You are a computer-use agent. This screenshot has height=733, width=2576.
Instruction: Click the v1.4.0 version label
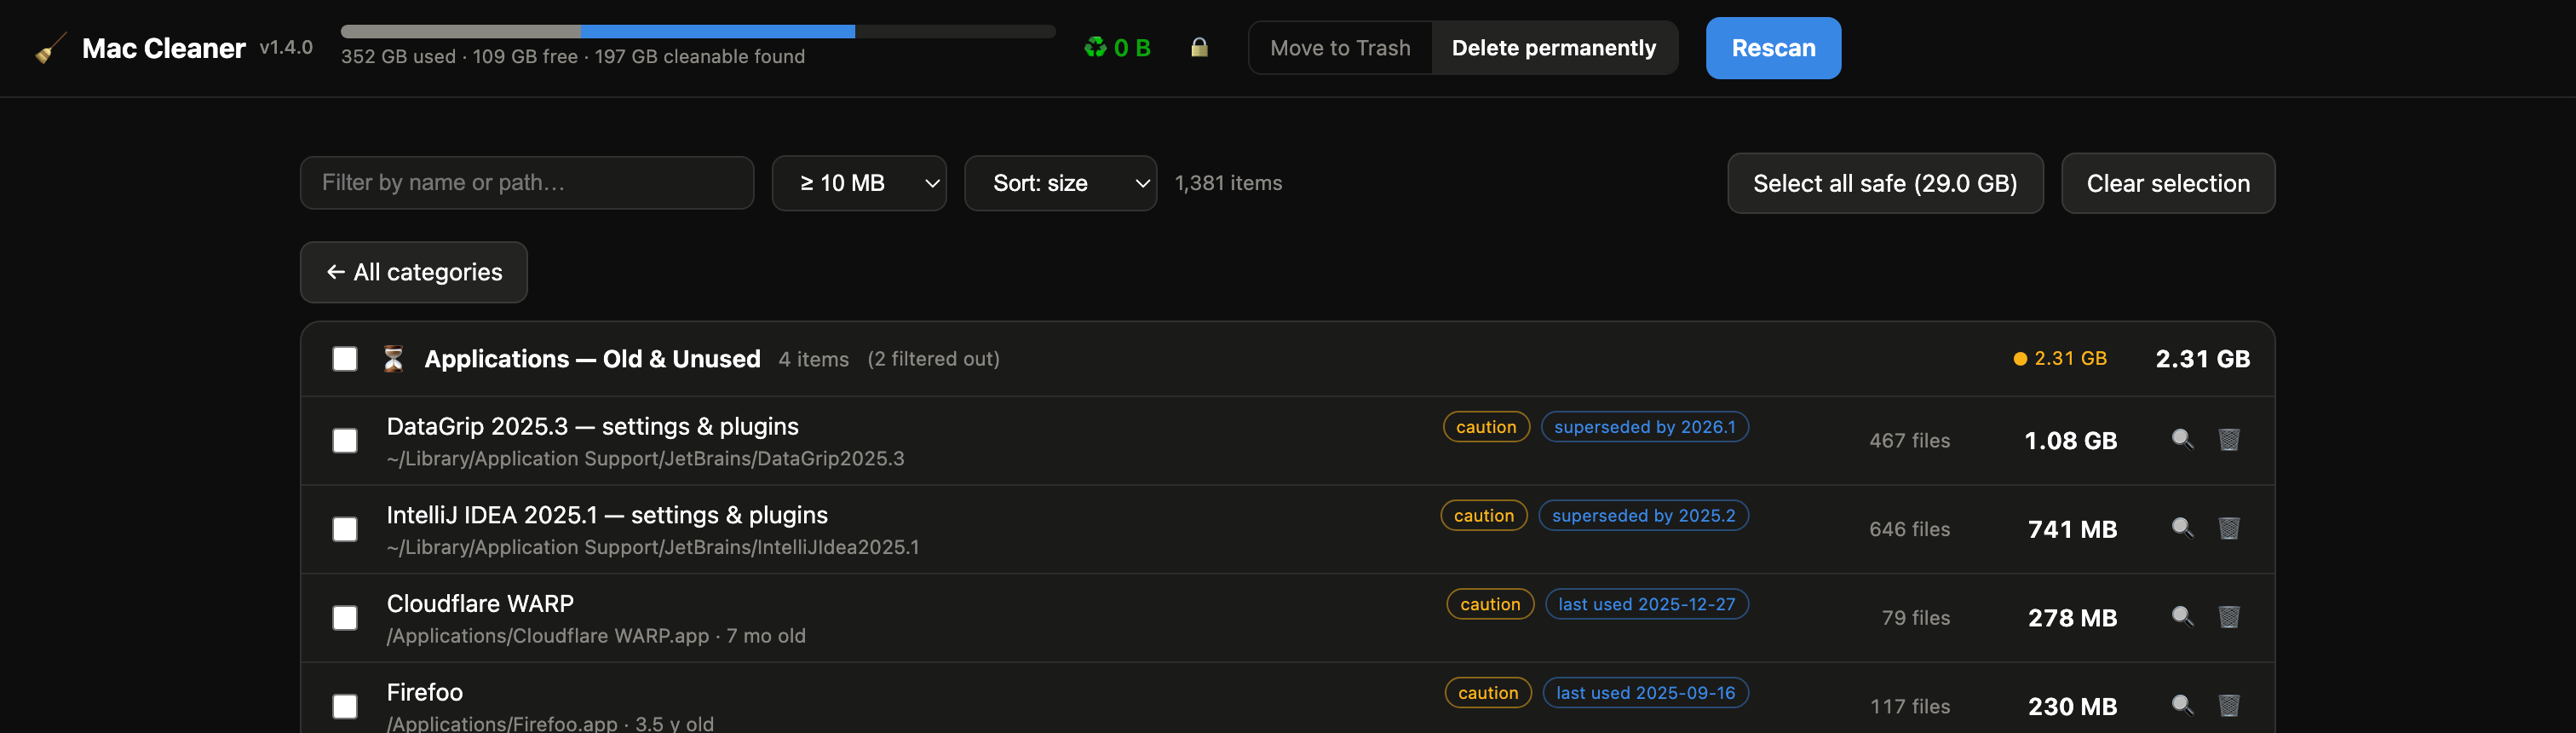coord(286,47)
